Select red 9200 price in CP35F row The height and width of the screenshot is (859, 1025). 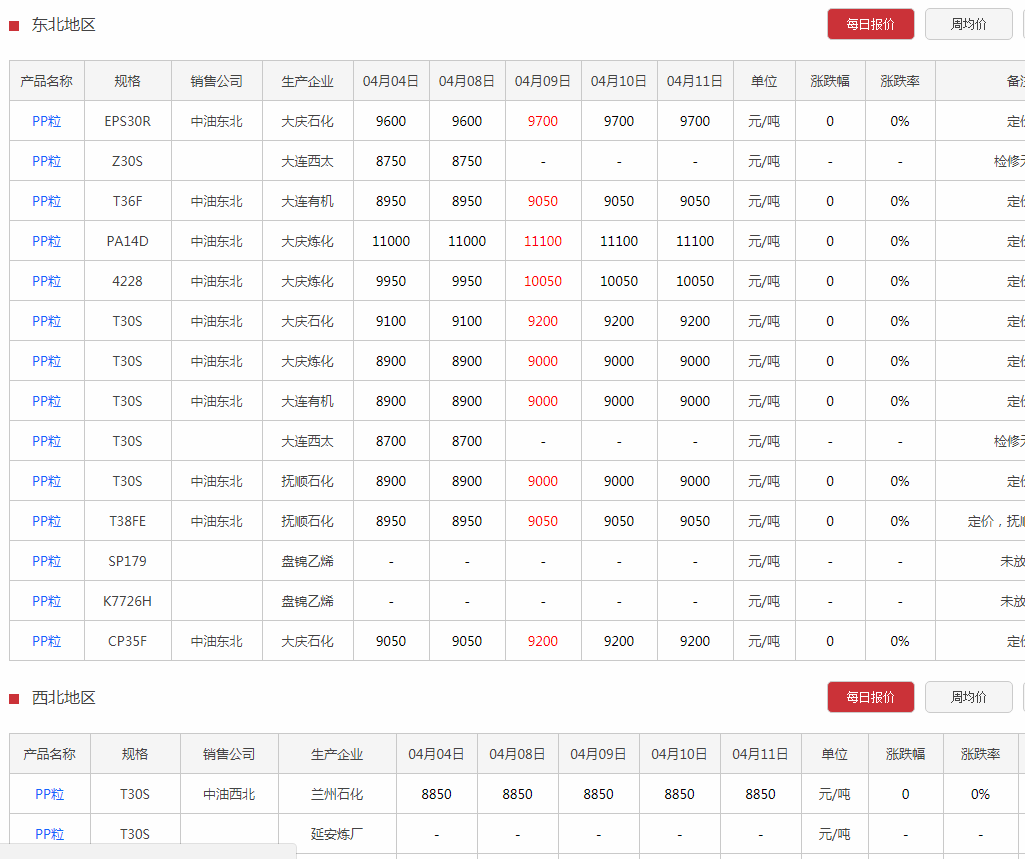(543, 641)
